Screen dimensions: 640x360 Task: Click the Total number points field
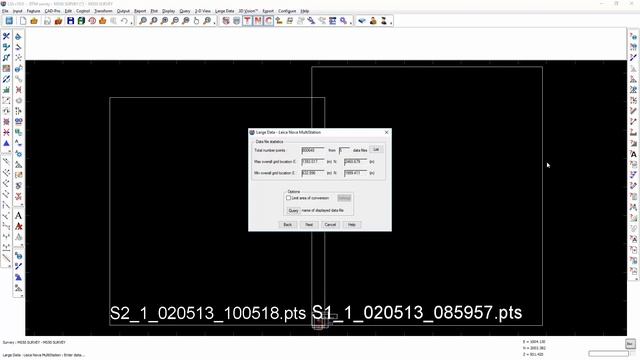(313, 150)
